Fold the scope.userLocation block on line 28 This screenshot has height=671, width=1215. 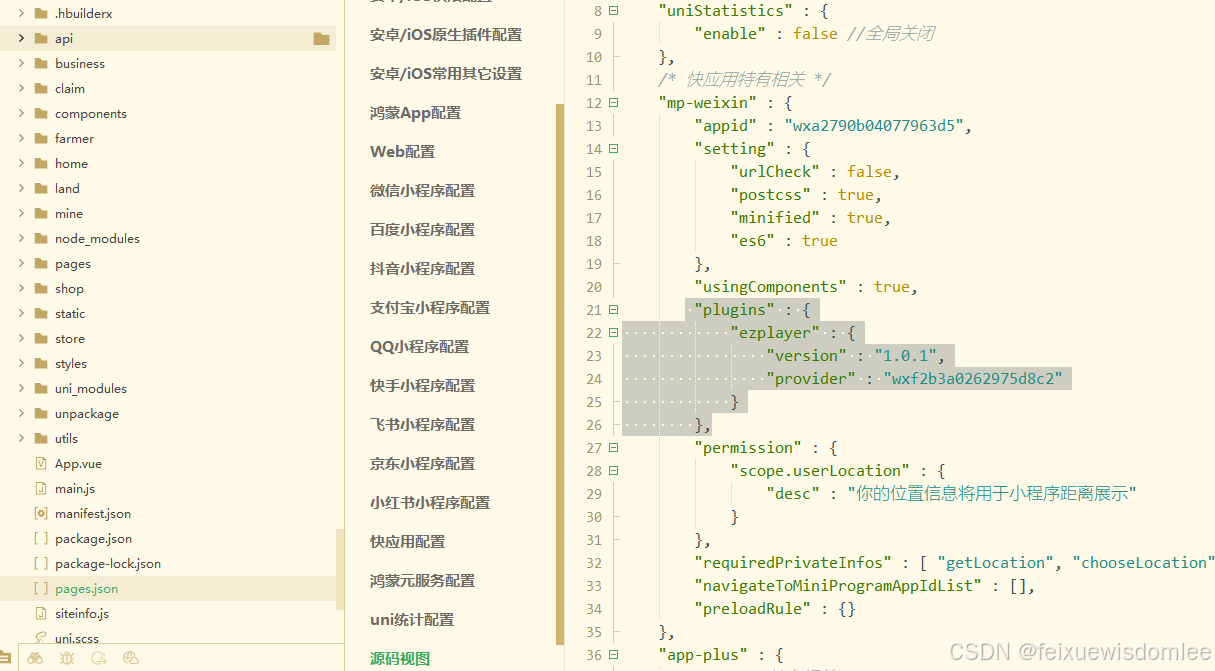(614, 471)
